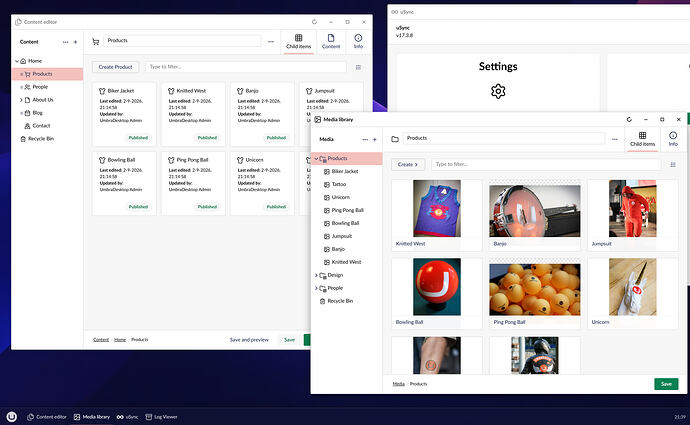Open Info tab in Content editor

[358, 42]
